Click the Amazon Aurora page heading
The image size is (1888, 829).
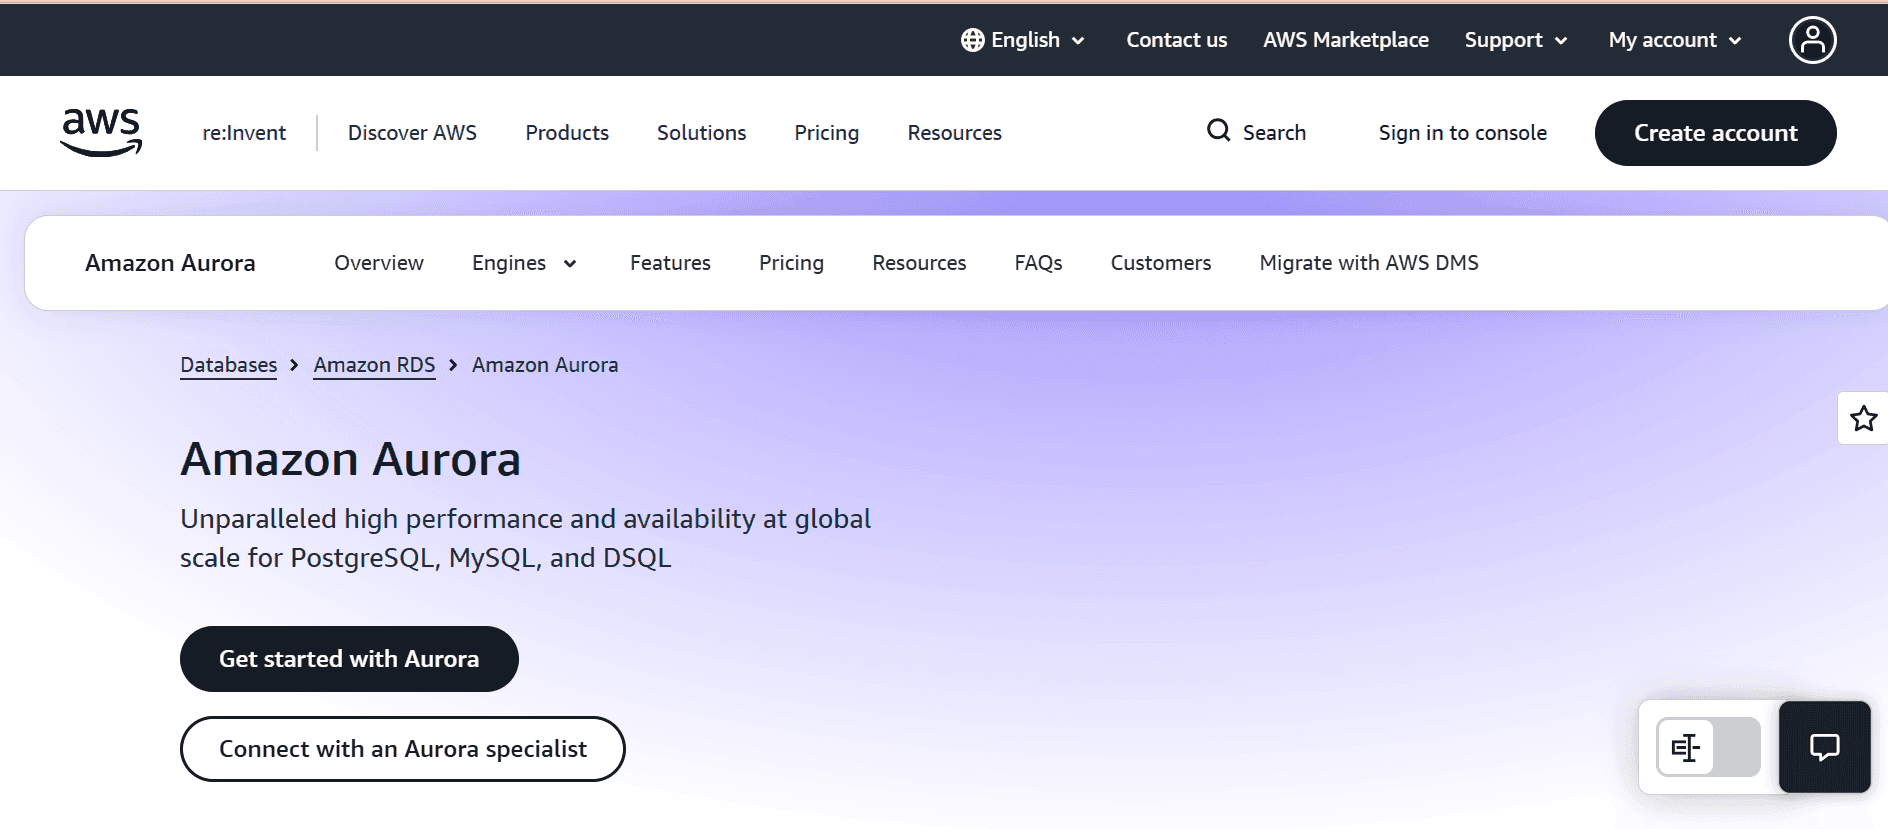[350, 460]
